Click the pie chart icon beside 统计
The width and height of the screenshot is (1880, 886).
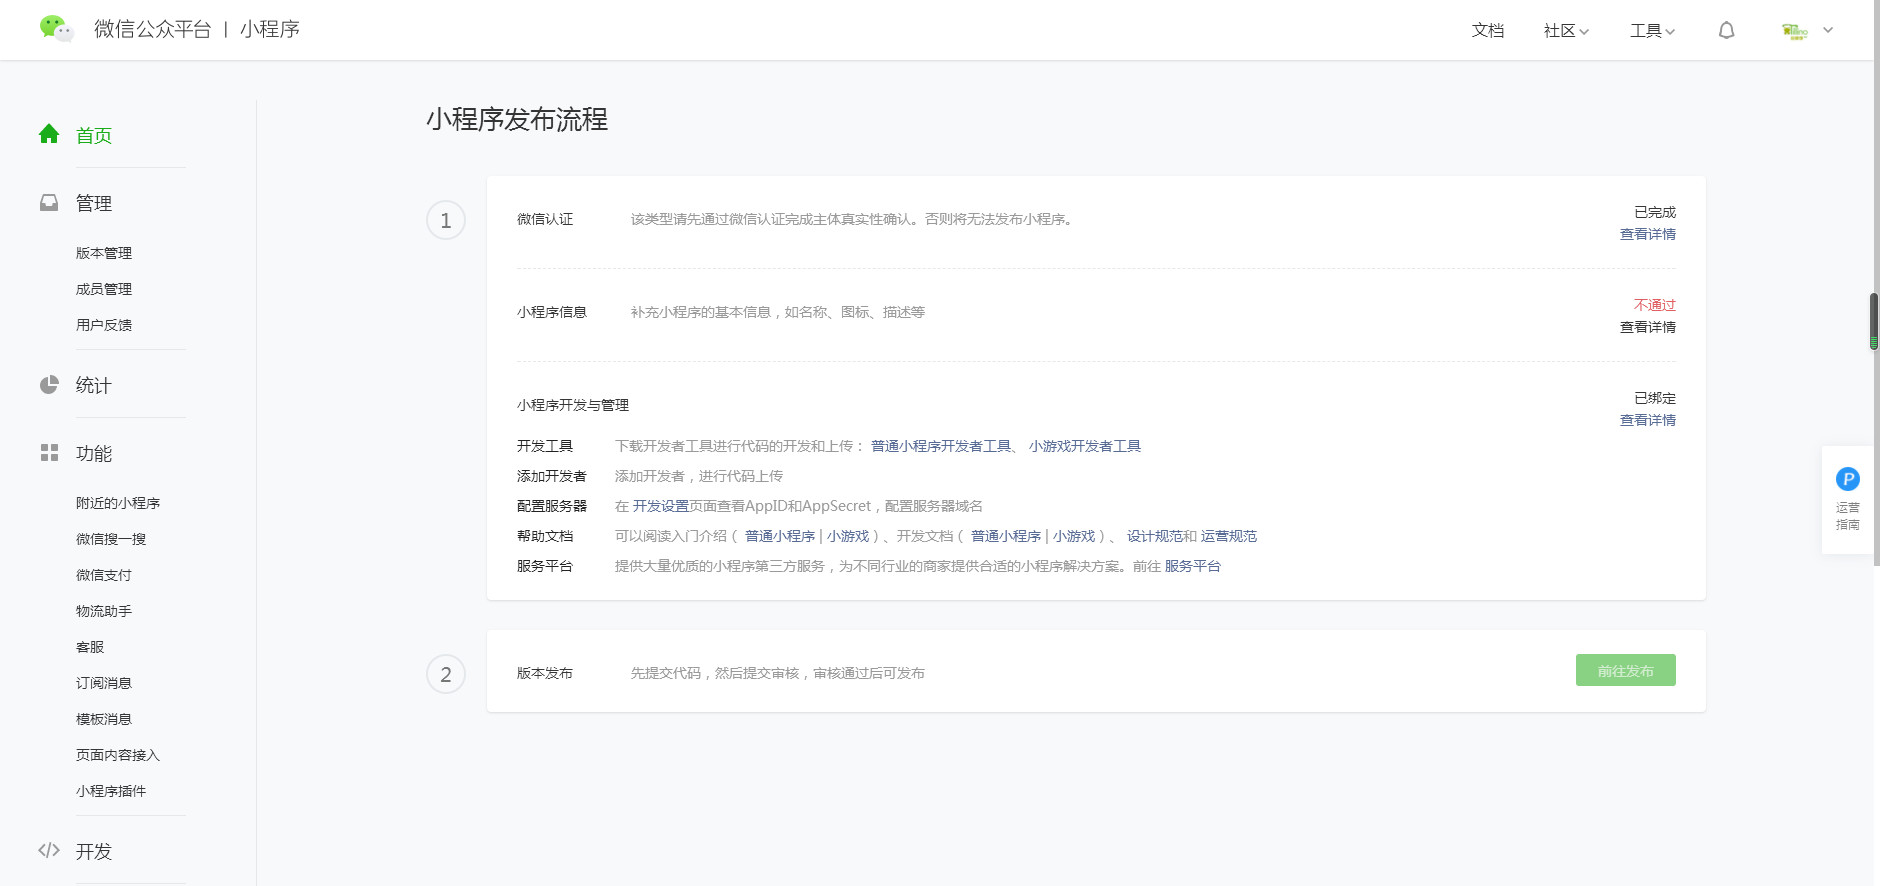(49, 384)
